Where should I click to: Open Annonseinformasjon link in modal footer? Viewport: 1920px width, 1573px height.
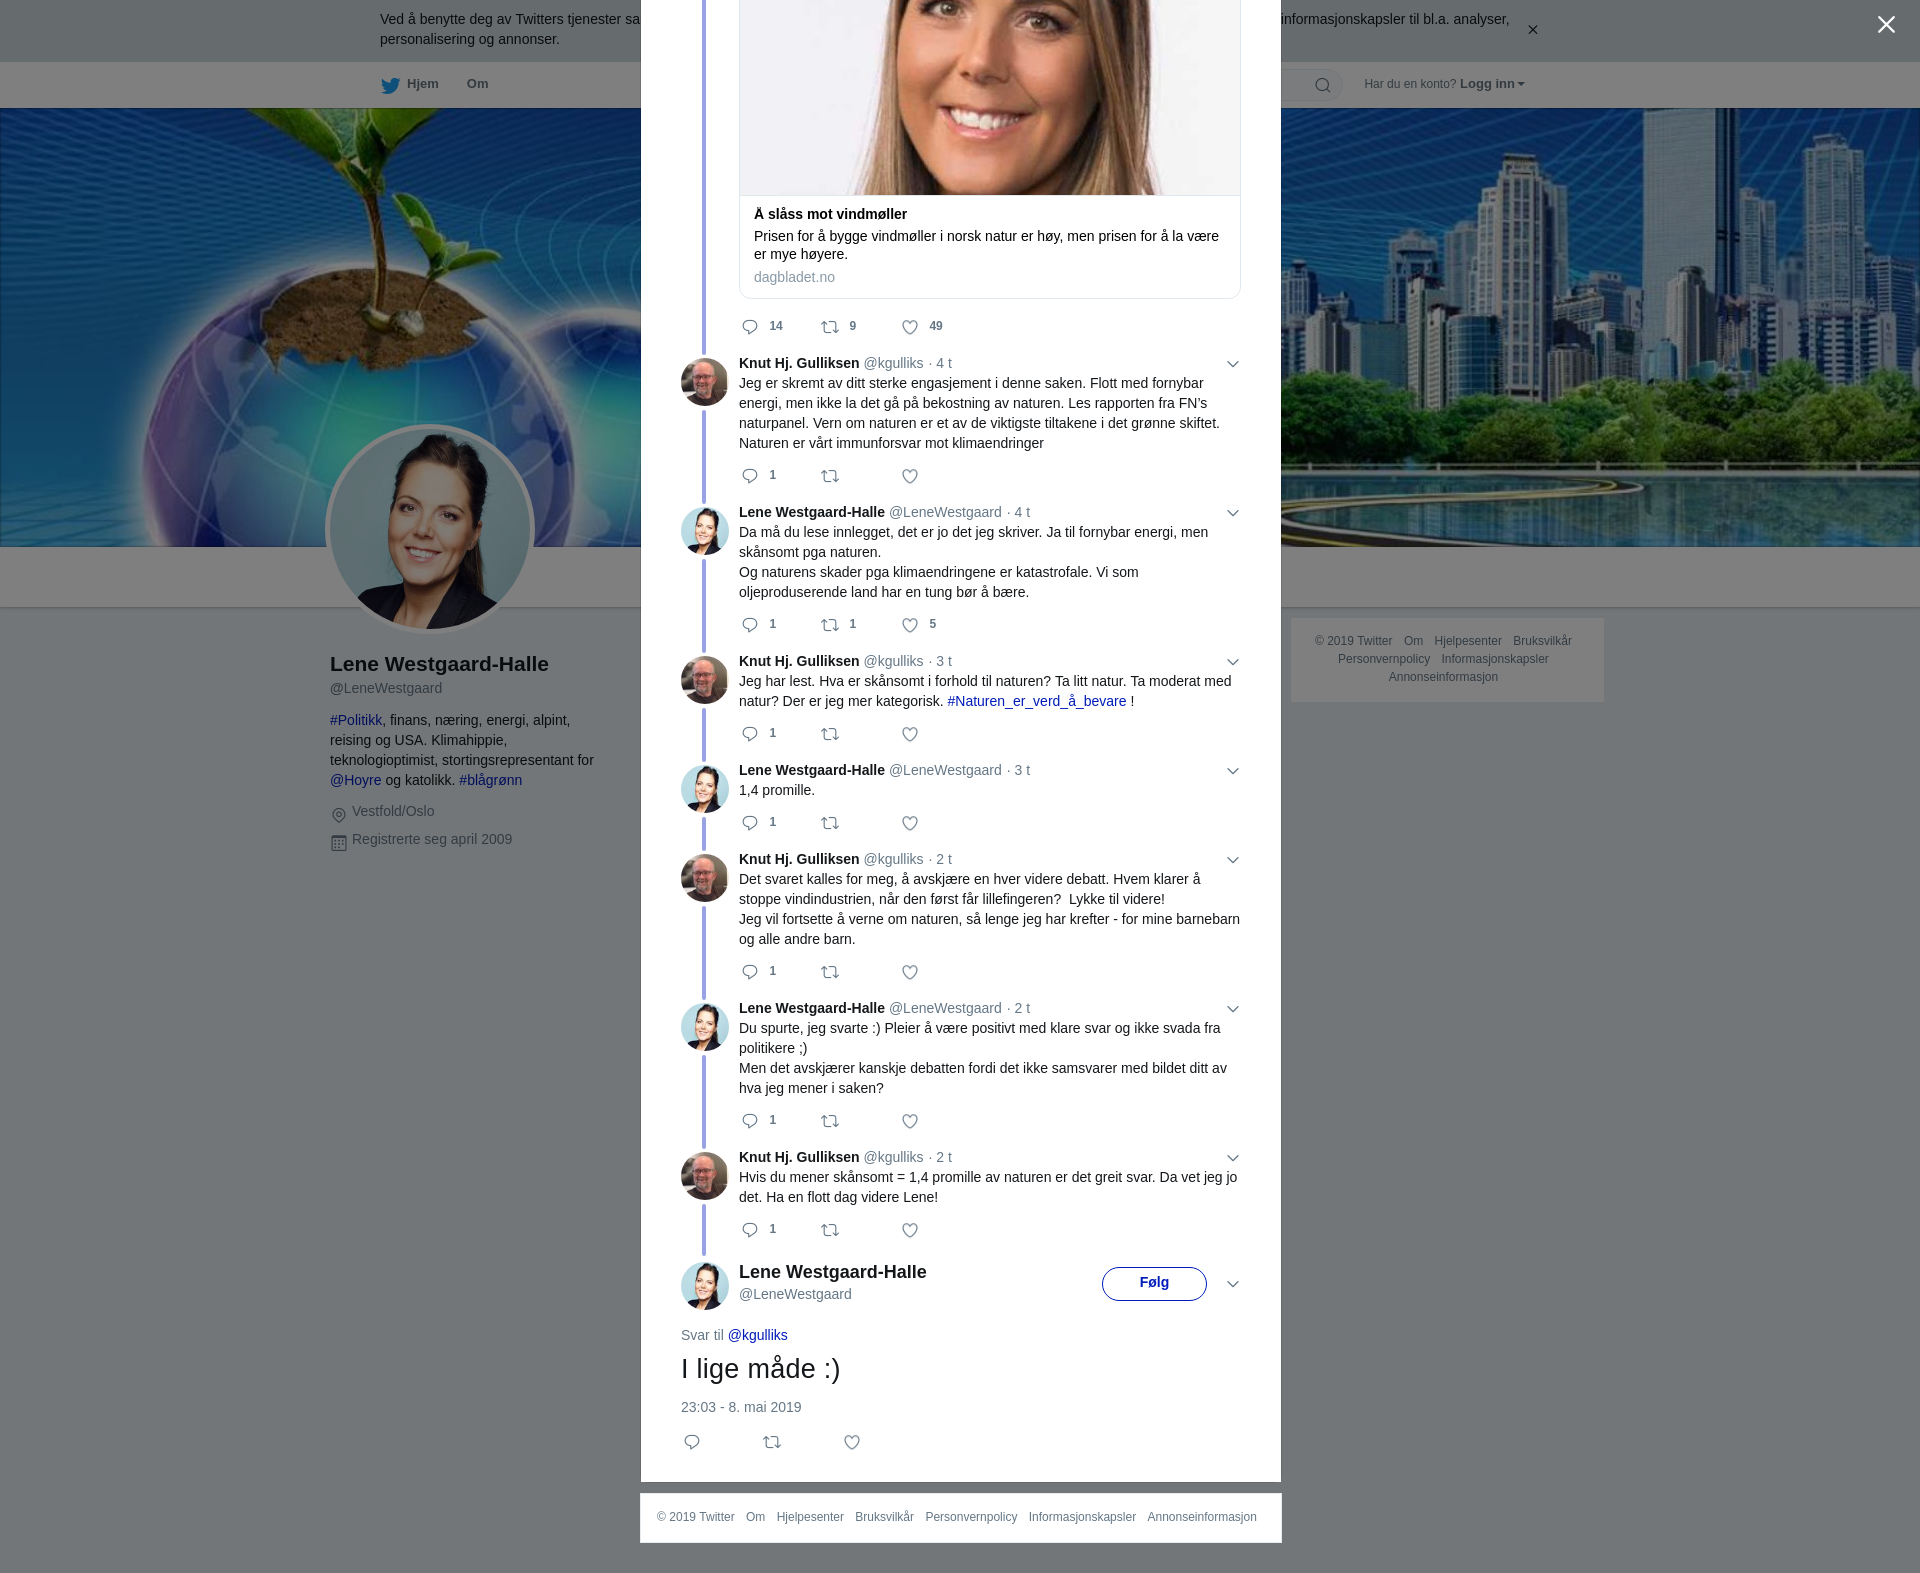(x=1202, y=1517)
